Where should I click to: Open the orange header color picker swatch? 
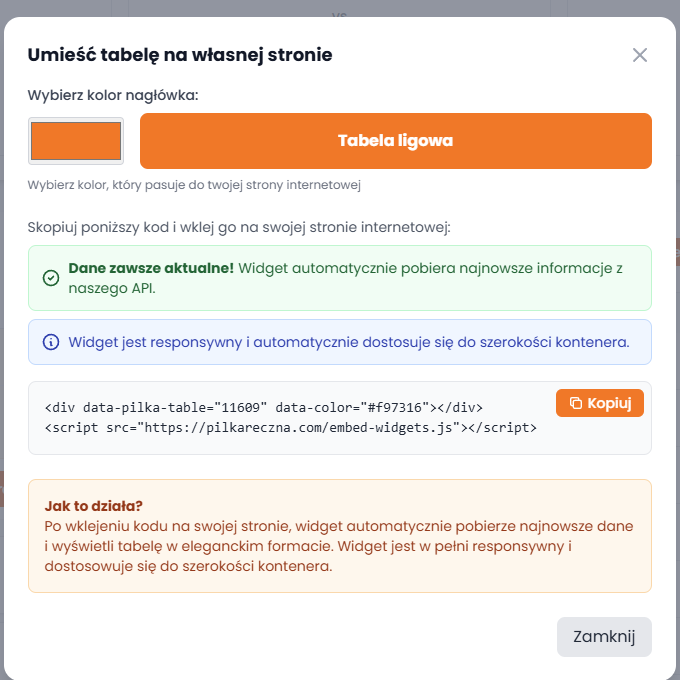coord(76,141)
